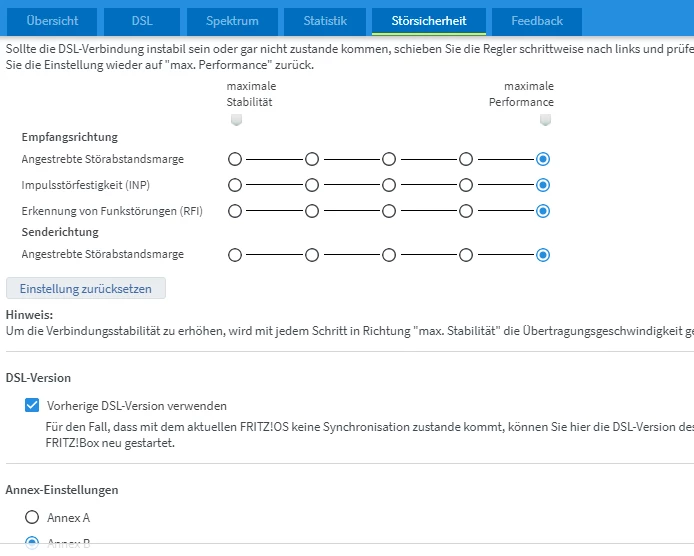The height and width of the screenshot is (556, 694).
Task: Open the Spektrum tab
Action: tap(232, 21)
